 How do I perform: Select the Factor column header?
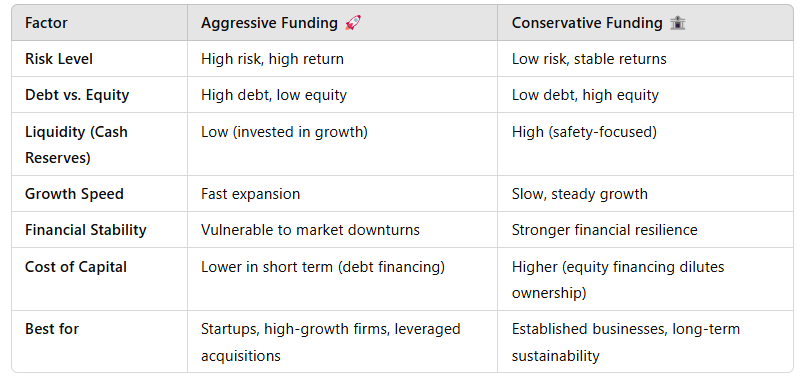[46, 23]
